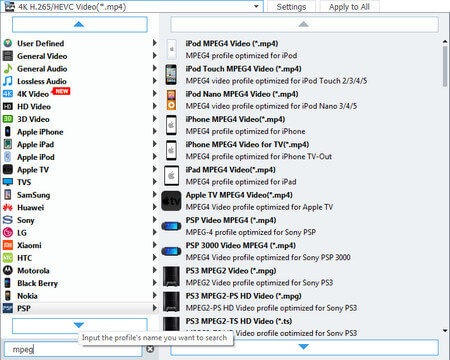Expand the Apple iPhone submenu arrow
The image size is (450, 360).
[155, 131]
